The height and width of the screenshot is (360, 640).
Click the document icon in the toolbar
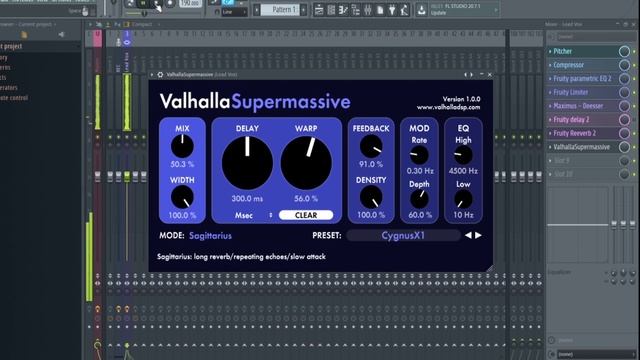tap(380, 10)
